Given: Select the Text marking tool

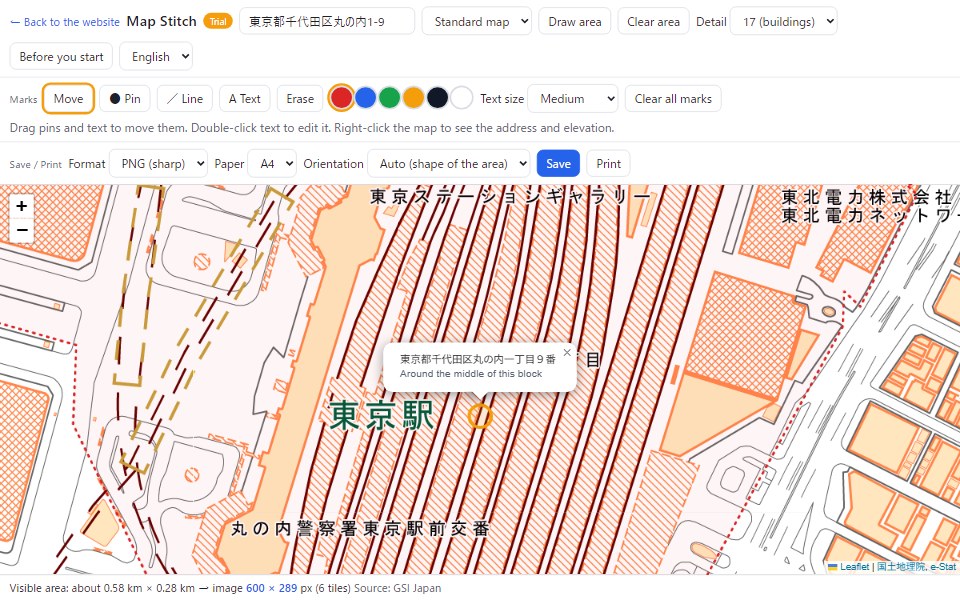Looking at the screenshot, I should pos(244,99).
